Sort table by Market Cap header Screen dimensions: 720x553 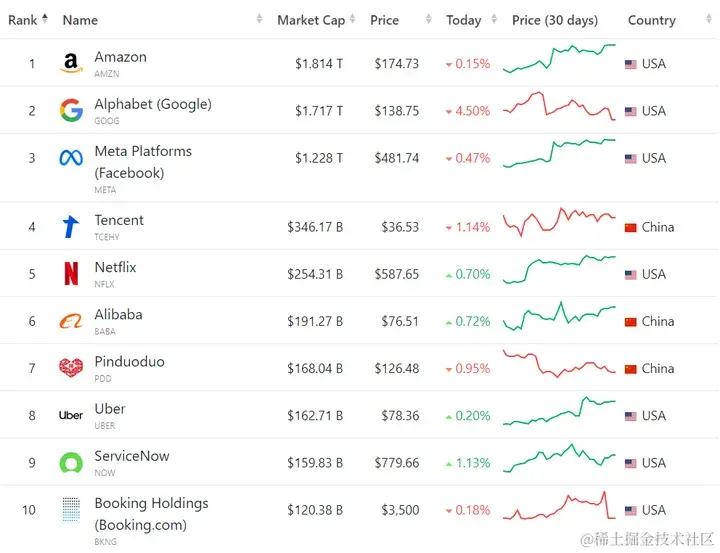coord(310,20)
